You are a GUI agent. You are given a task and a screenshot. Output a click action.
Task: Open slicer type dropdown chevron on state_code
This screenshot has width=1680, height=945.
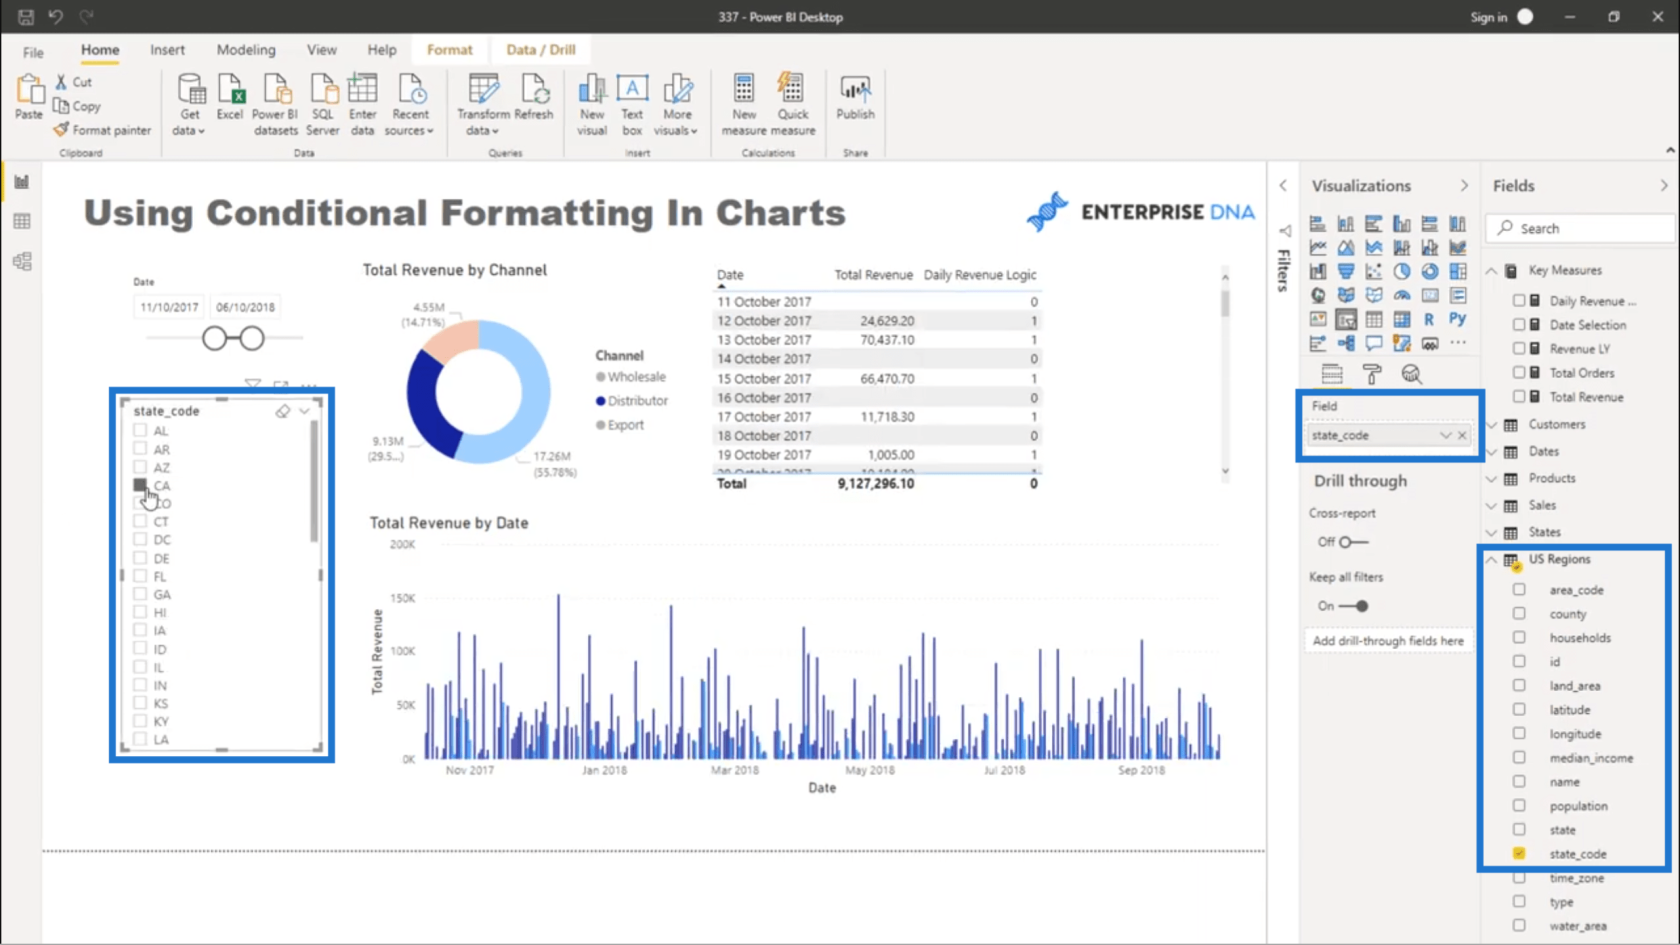coord(304,411)
